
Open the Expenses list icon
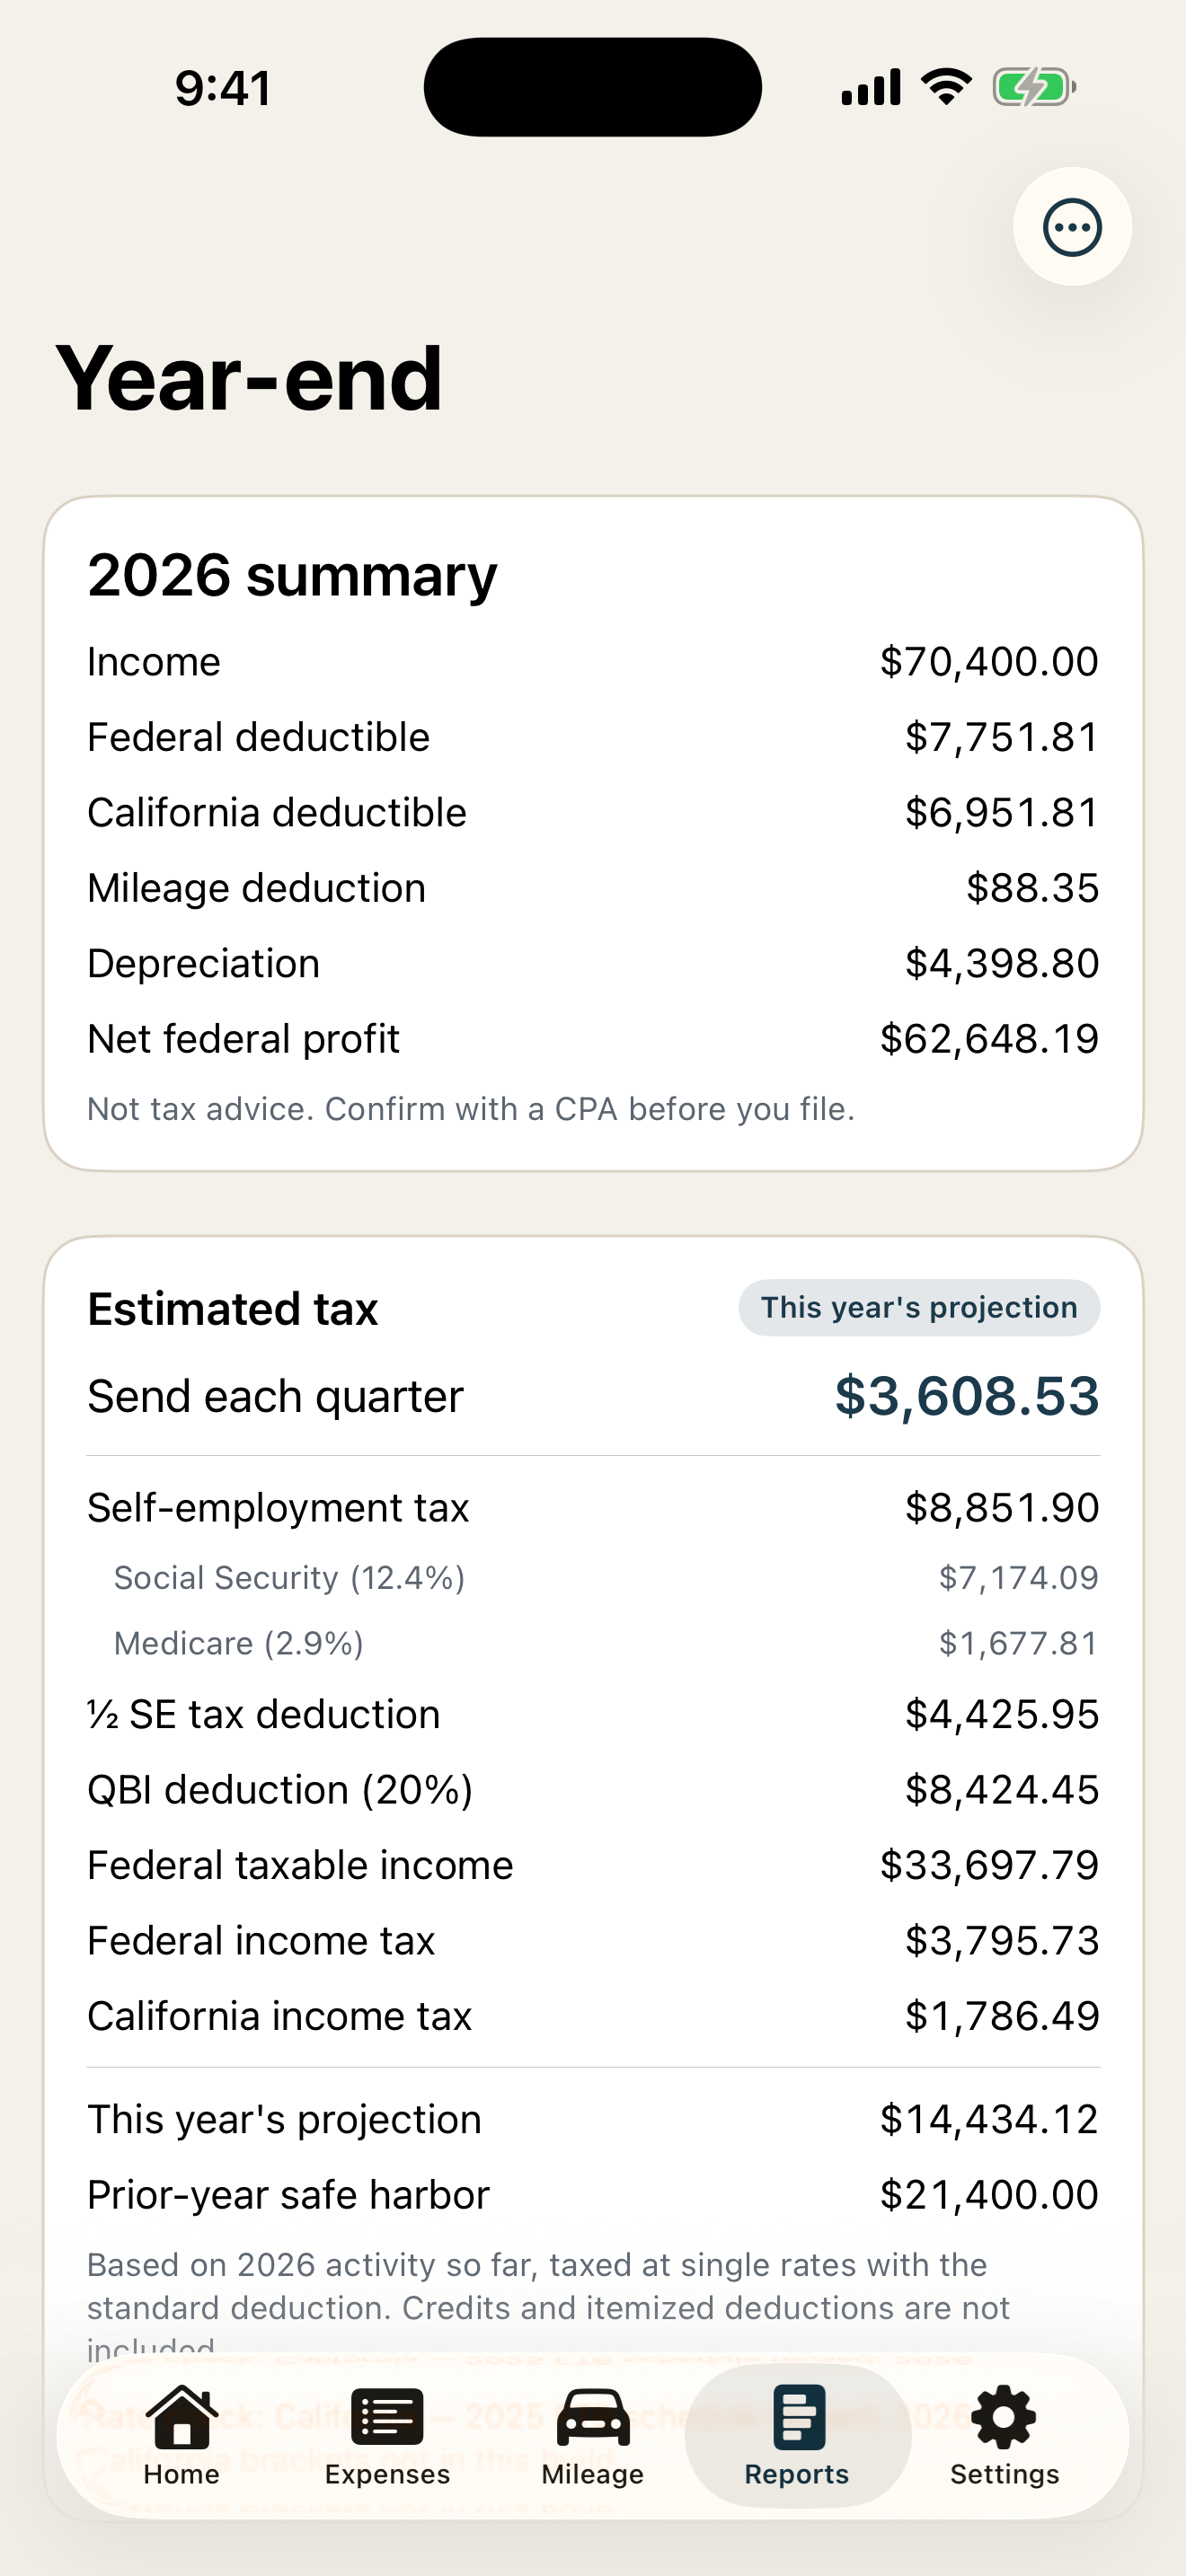(387, 2416)
